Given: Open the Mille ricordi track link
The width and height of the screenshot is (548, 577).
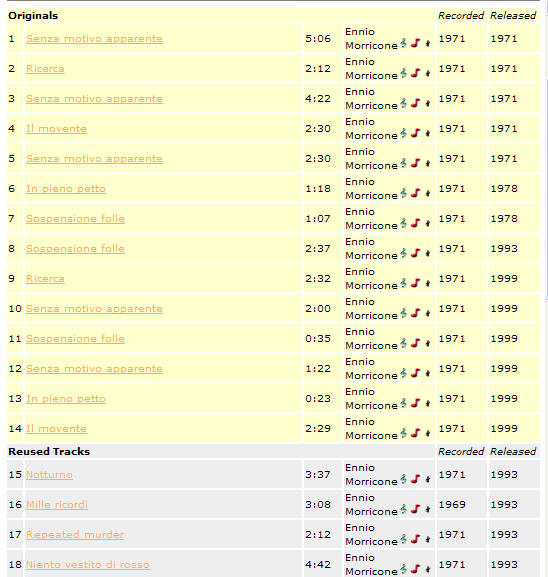Looking at the screenshot, I should (57, 505).
